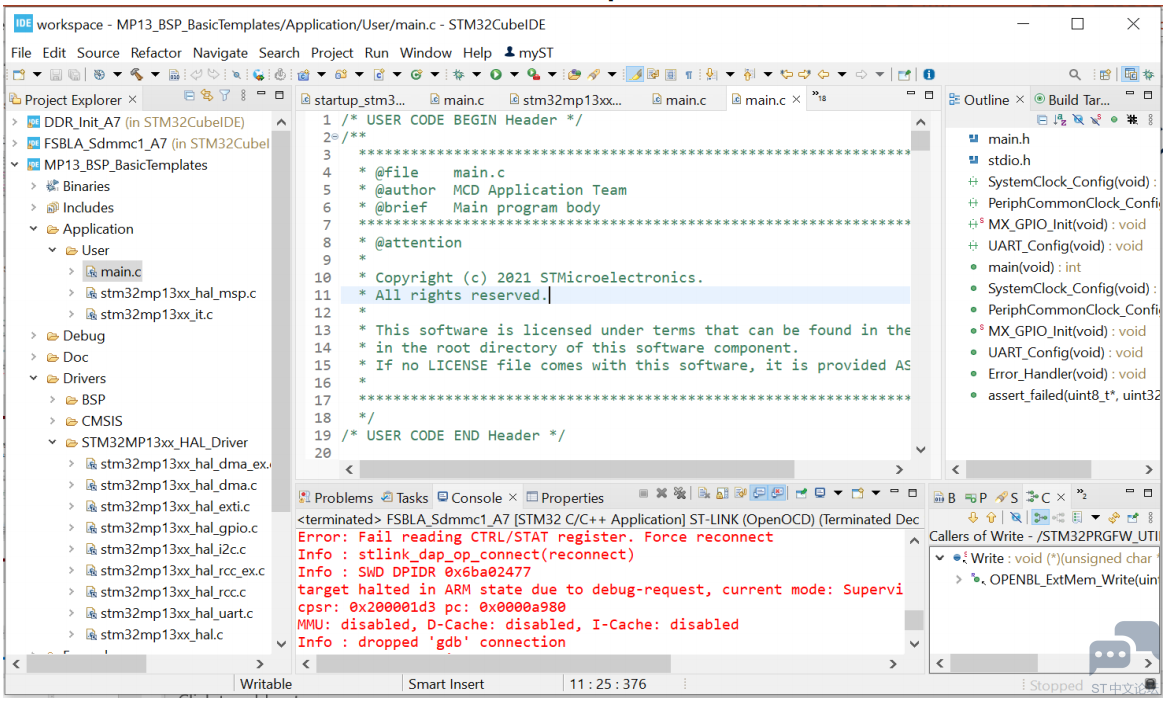Open the Navigate menu
Viewport: 1168px width, 704px height.
click(220, 53)
